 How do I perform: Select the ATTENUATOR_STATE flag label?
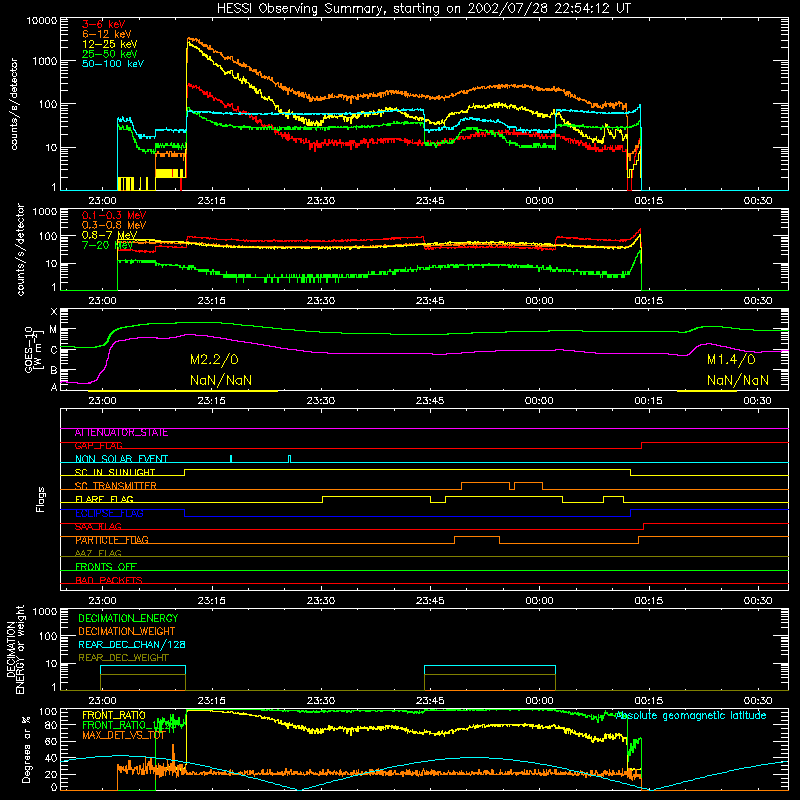point(121,433)
